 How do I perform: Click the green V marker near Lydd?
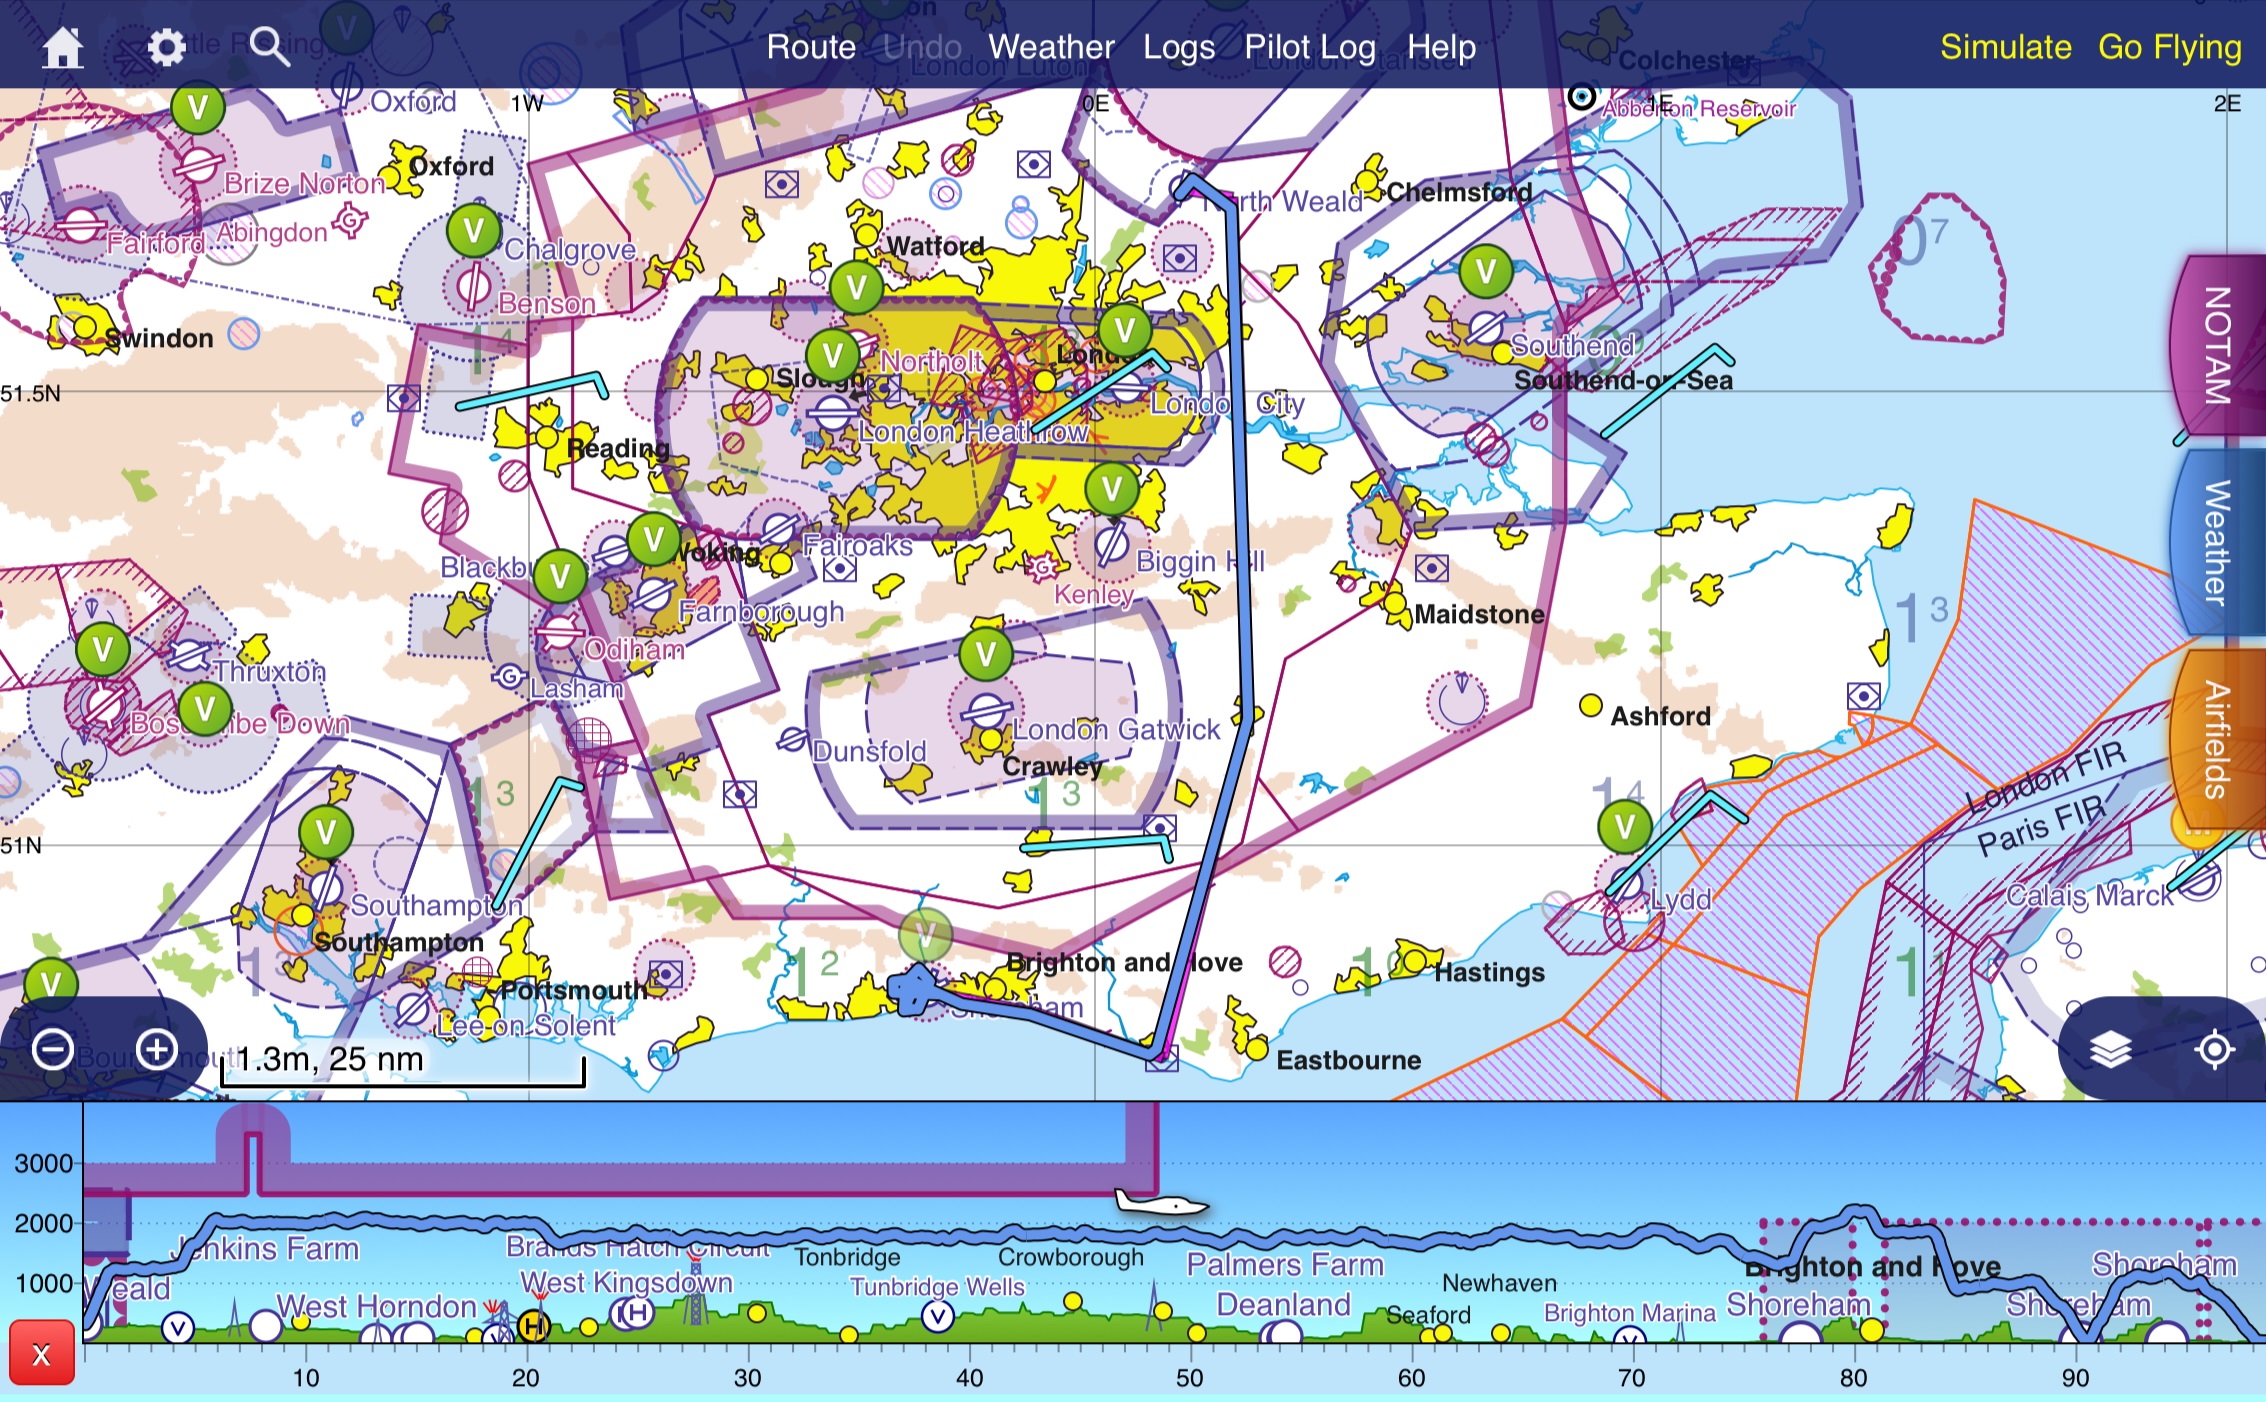1624,827
